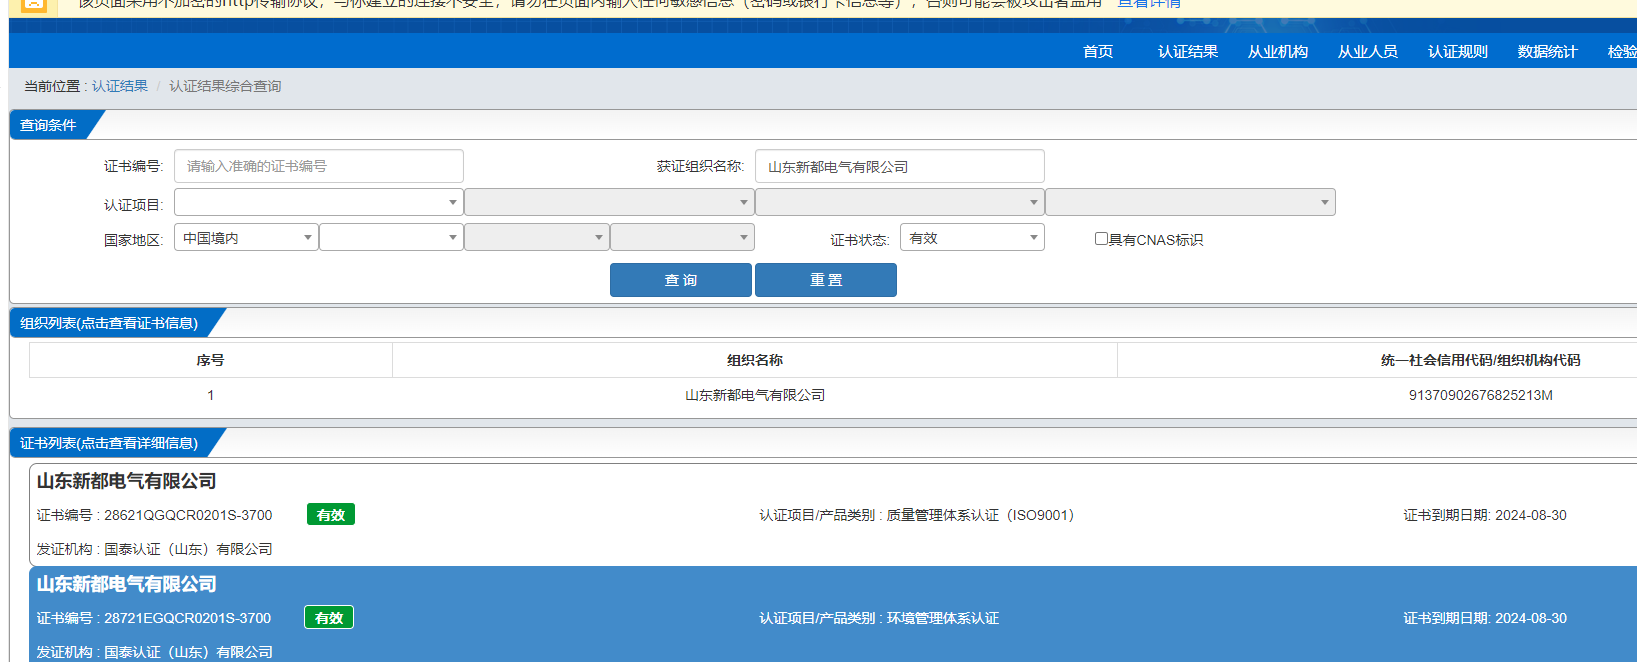Open the 从业机构 navigation item

[x=1278, y=52]
